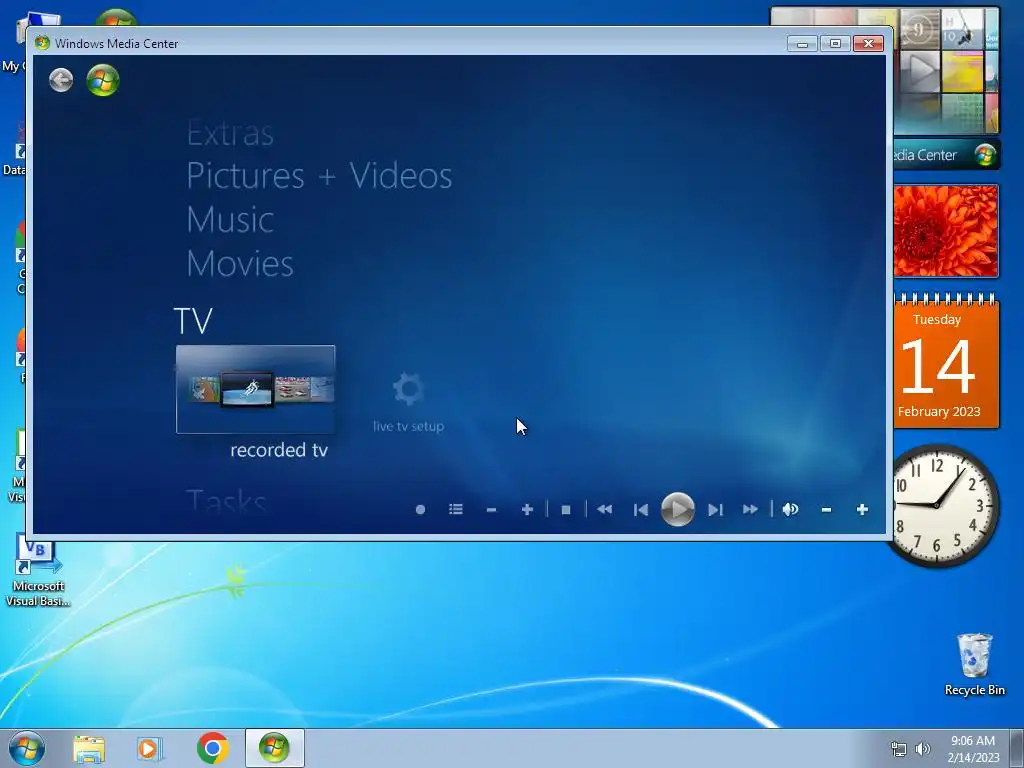Click the rewind button
The width and height of the screenshot is (1024, 768).
(605, 509)
